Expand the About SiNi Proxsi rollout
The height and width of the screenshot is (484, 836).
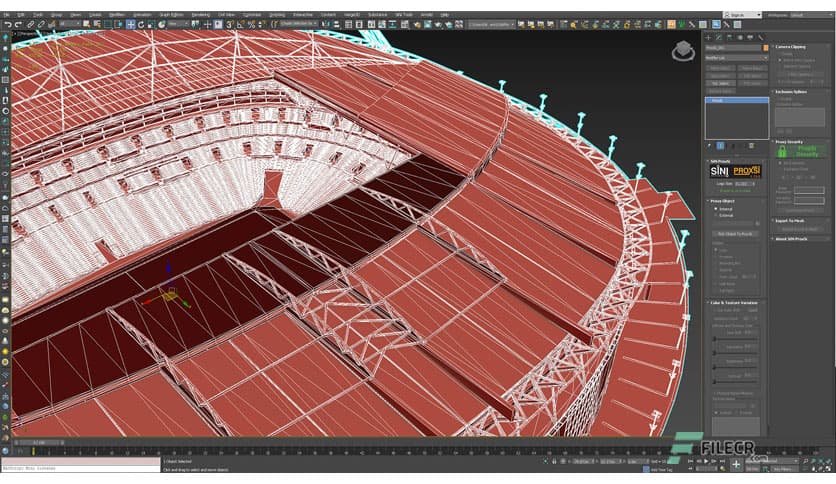(791, 239)
